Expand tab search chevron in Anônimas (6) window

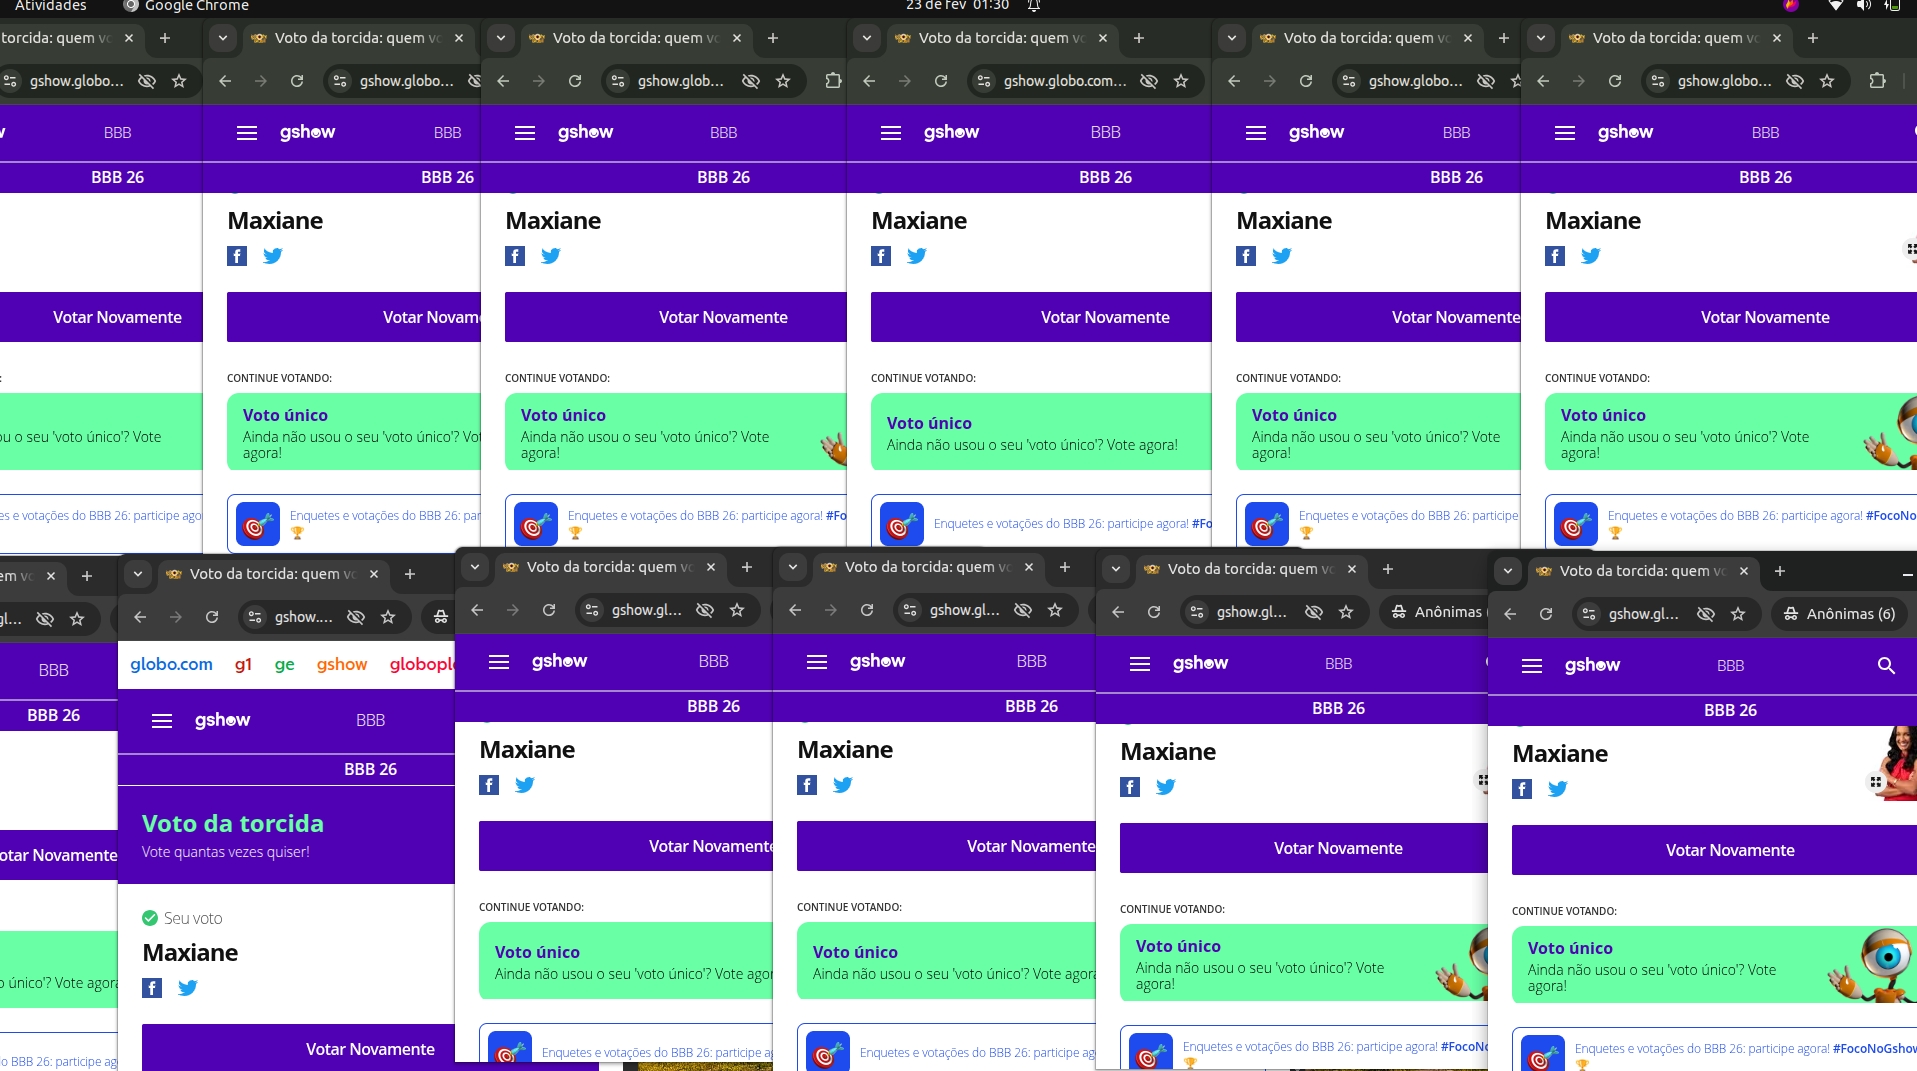click(1508, 571)
